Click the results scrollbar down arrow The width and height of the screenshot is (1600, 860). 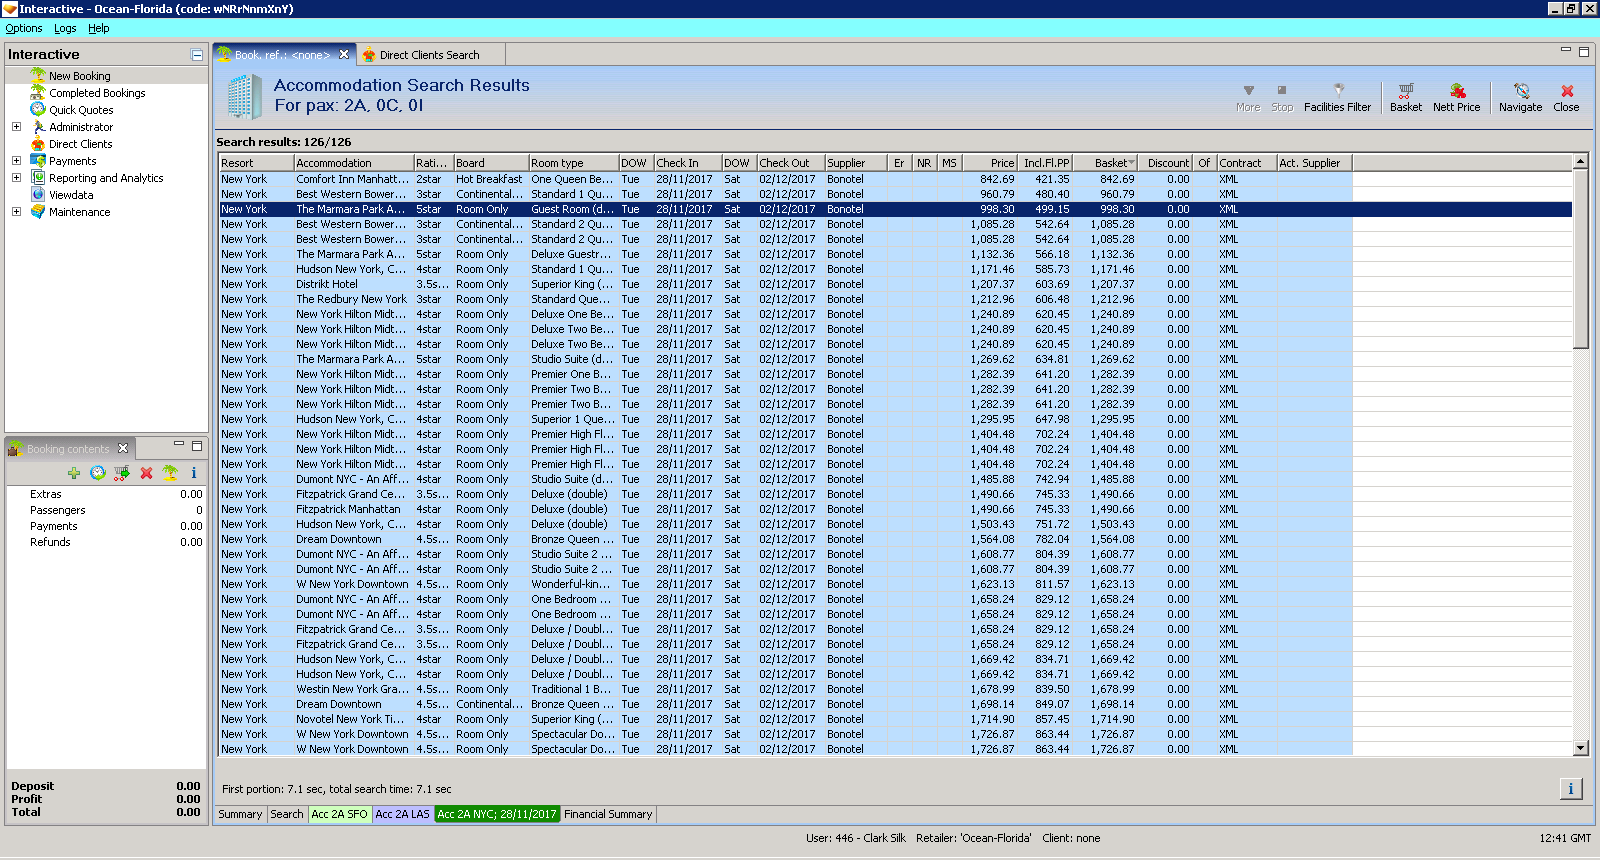pyautogui.click(x=1580, y=748)
